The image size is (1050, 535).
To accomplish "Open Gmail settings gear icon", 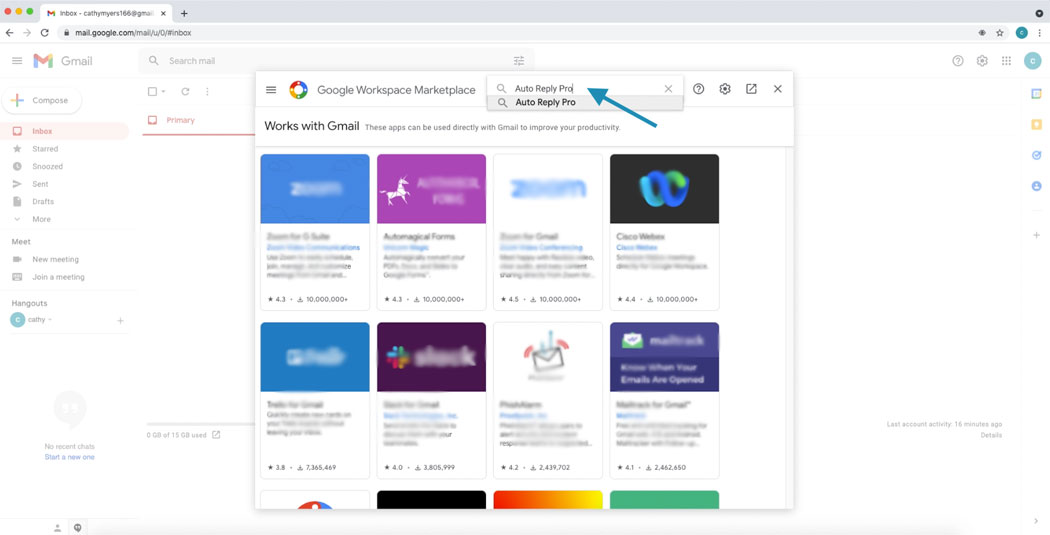I will (982, 61).
